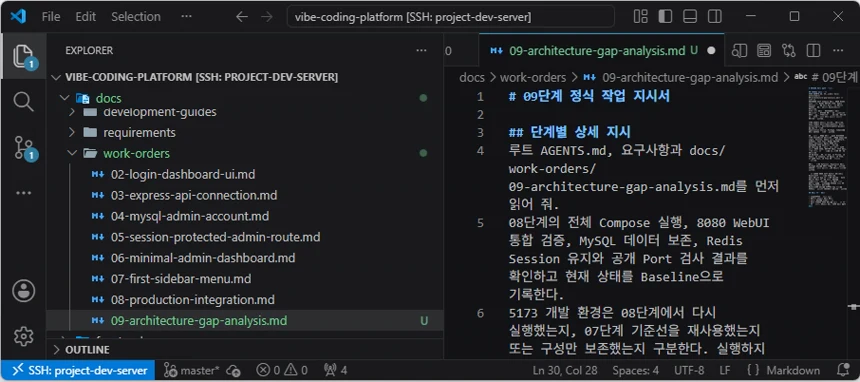The height and width of the screenshot is (382, 860).
Task: Show additional views ellipsis in activity bar
Action: pos(23,193)
